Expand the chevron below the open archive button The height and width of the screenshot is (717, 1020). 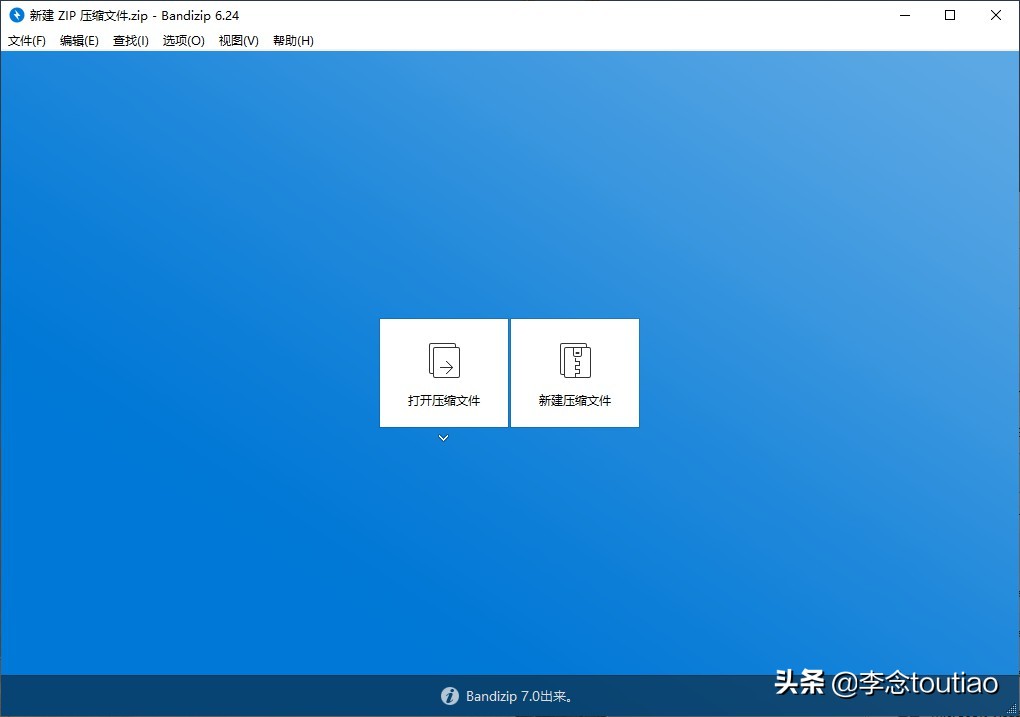click(443, 437)
